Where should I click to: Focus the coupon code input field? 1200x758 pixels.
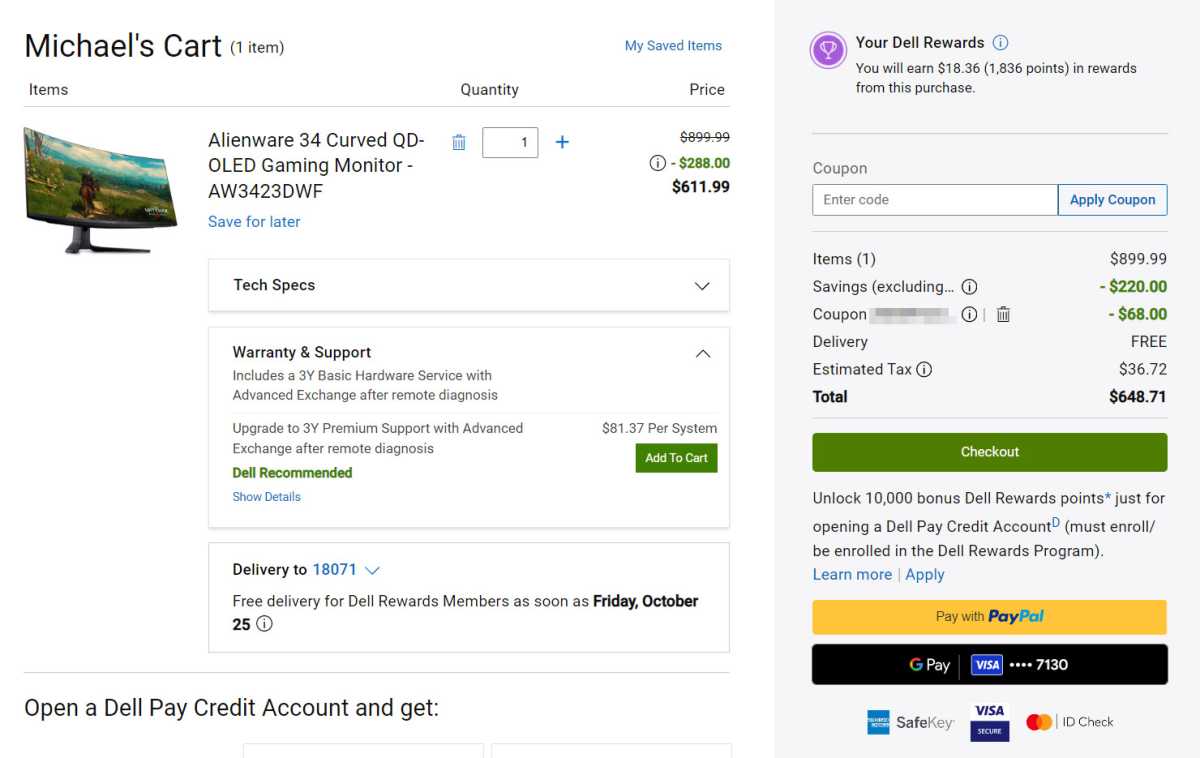tap(935, 200)
